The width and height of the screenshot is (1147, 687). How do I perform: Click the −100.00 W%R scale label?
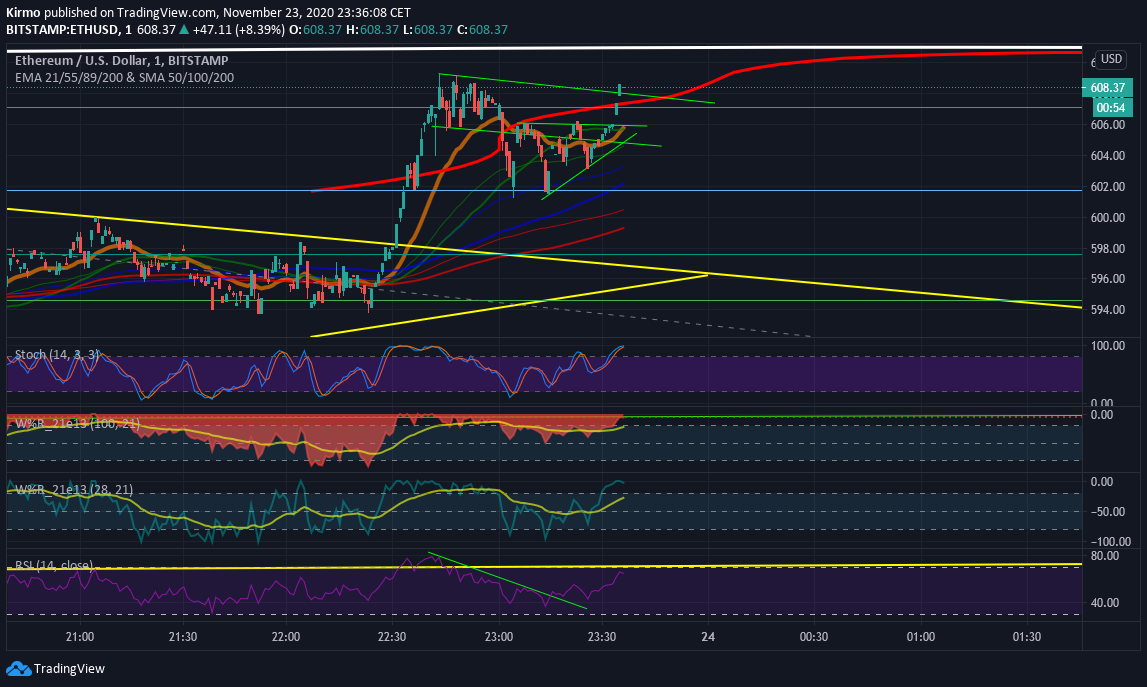pos(1110,541)
